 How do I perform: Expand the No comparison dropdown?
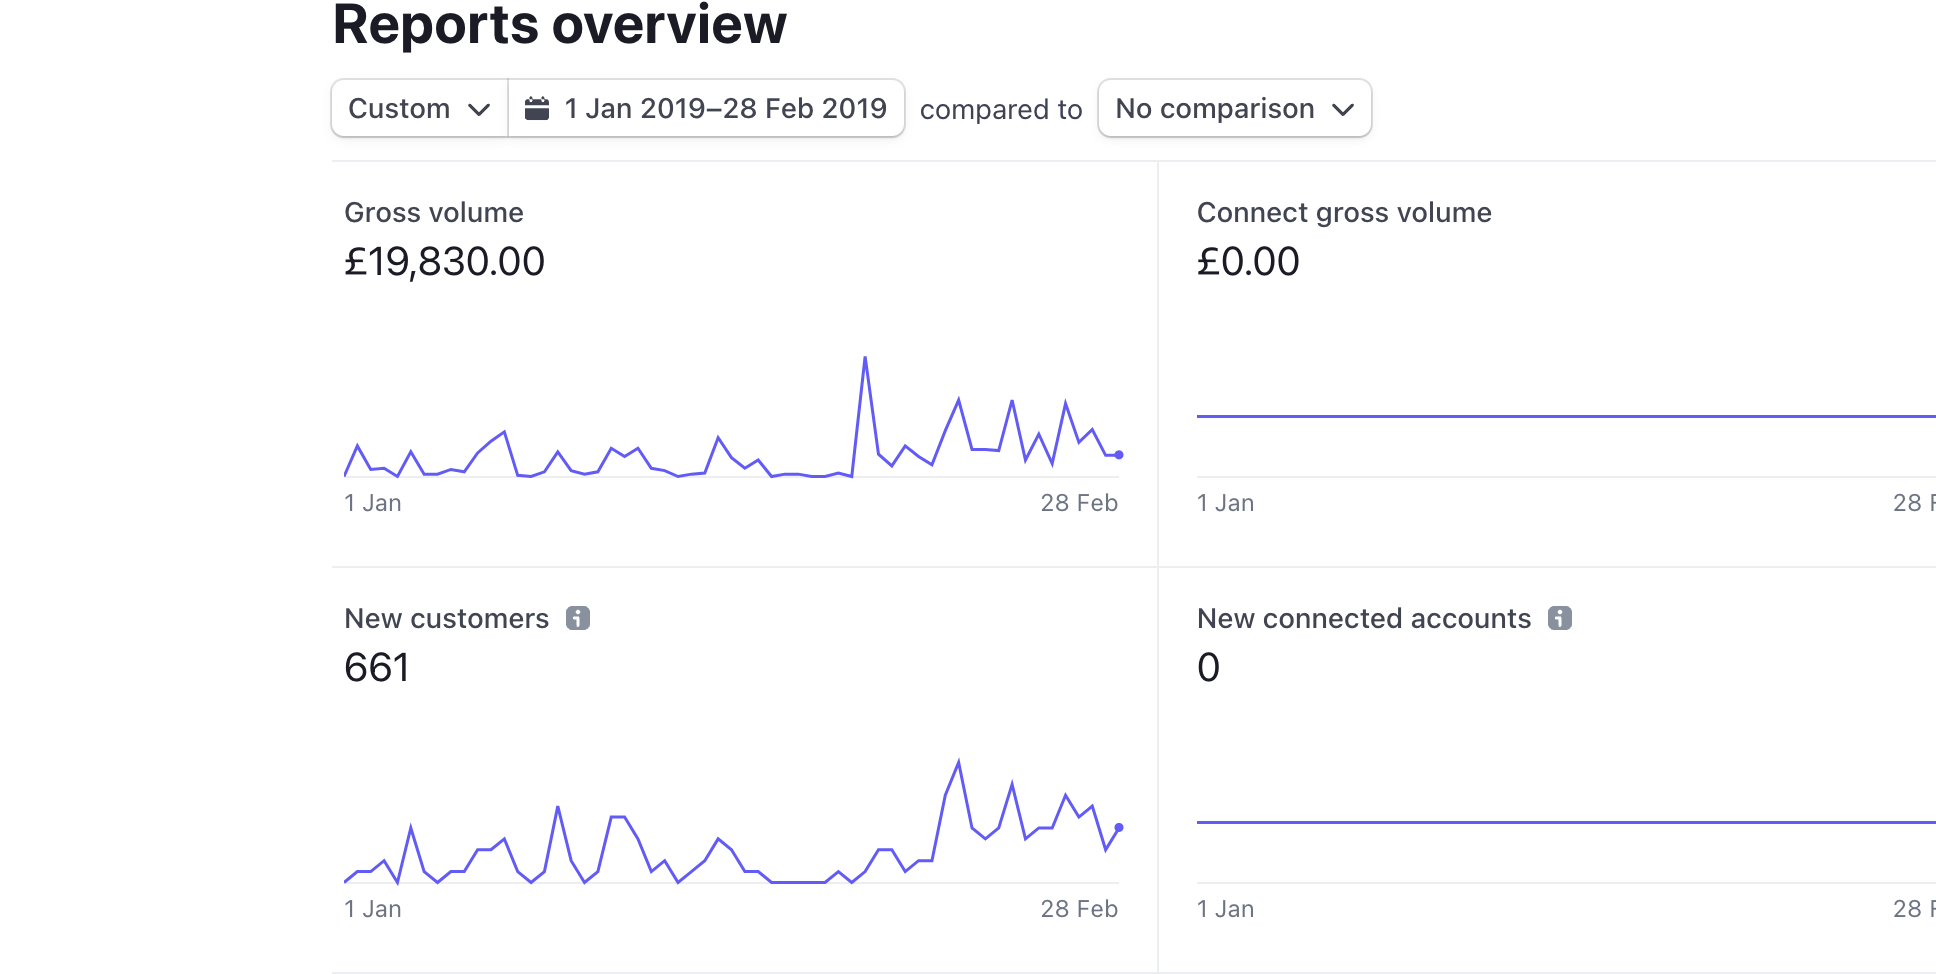(x=1234, y=108)
